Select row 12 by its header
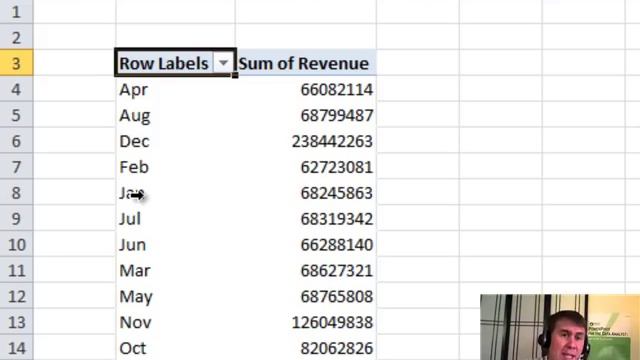This screenshot has height=360, width=640. click(x=16, y=296)
